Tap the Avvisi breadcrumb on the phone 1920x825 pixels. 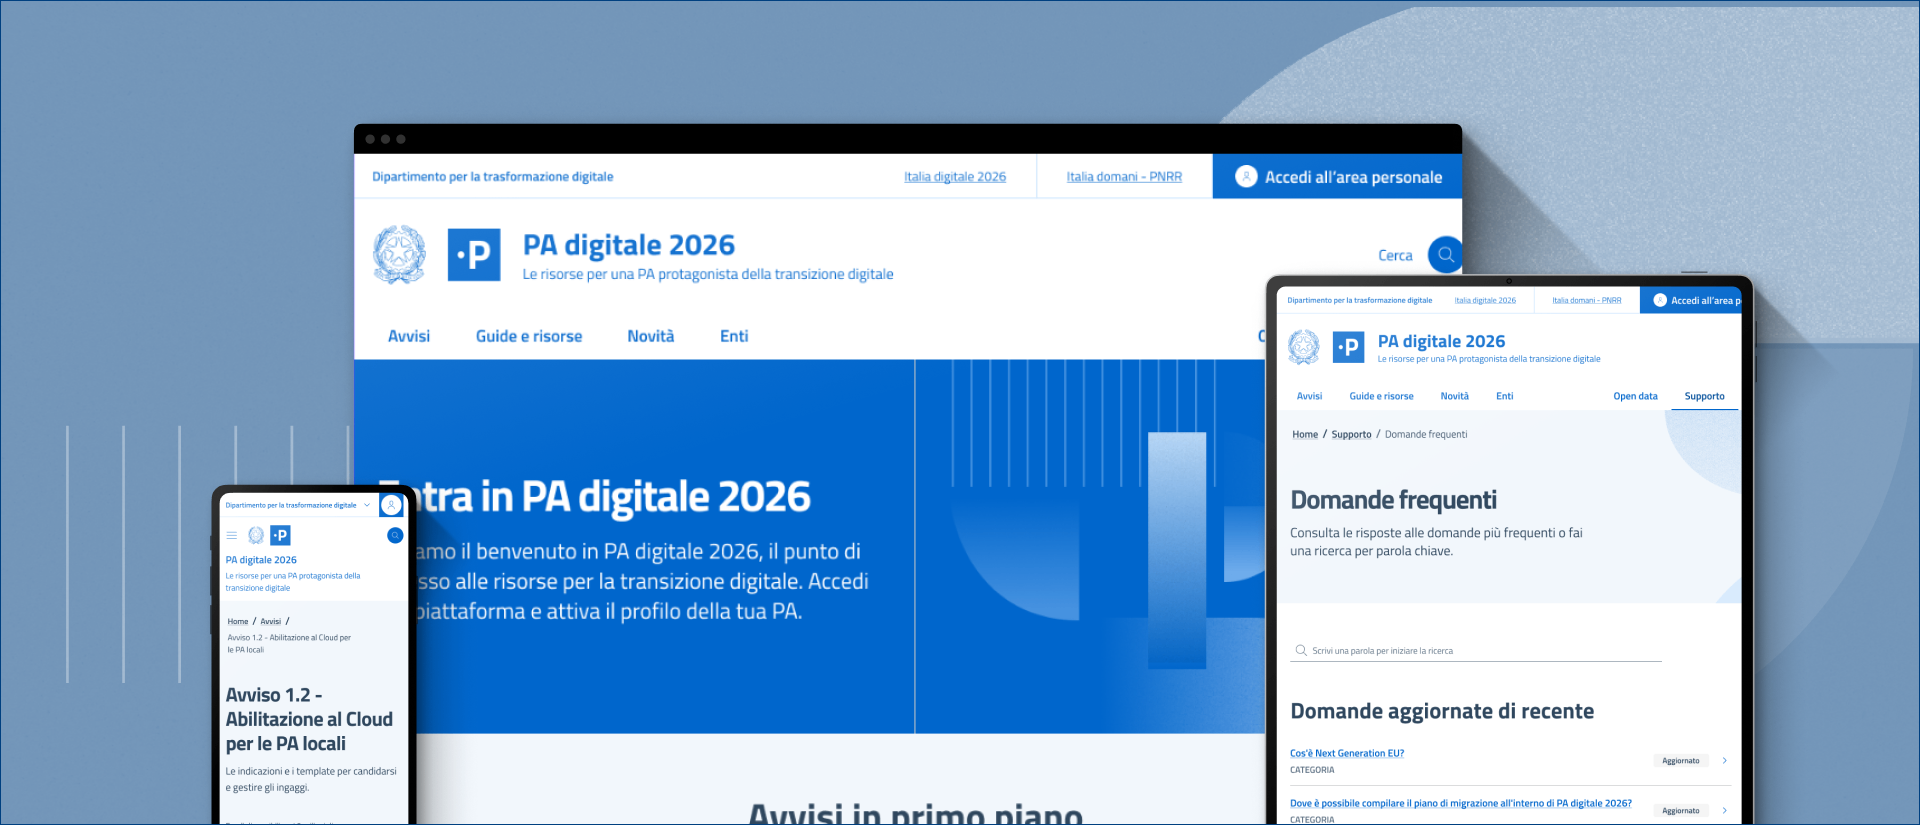[x=271, y=621]
